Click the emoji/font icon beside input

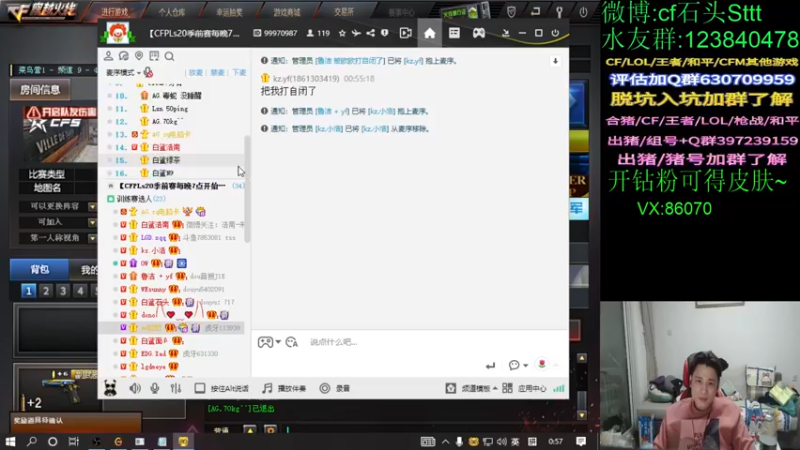click(x=292, y=342)
